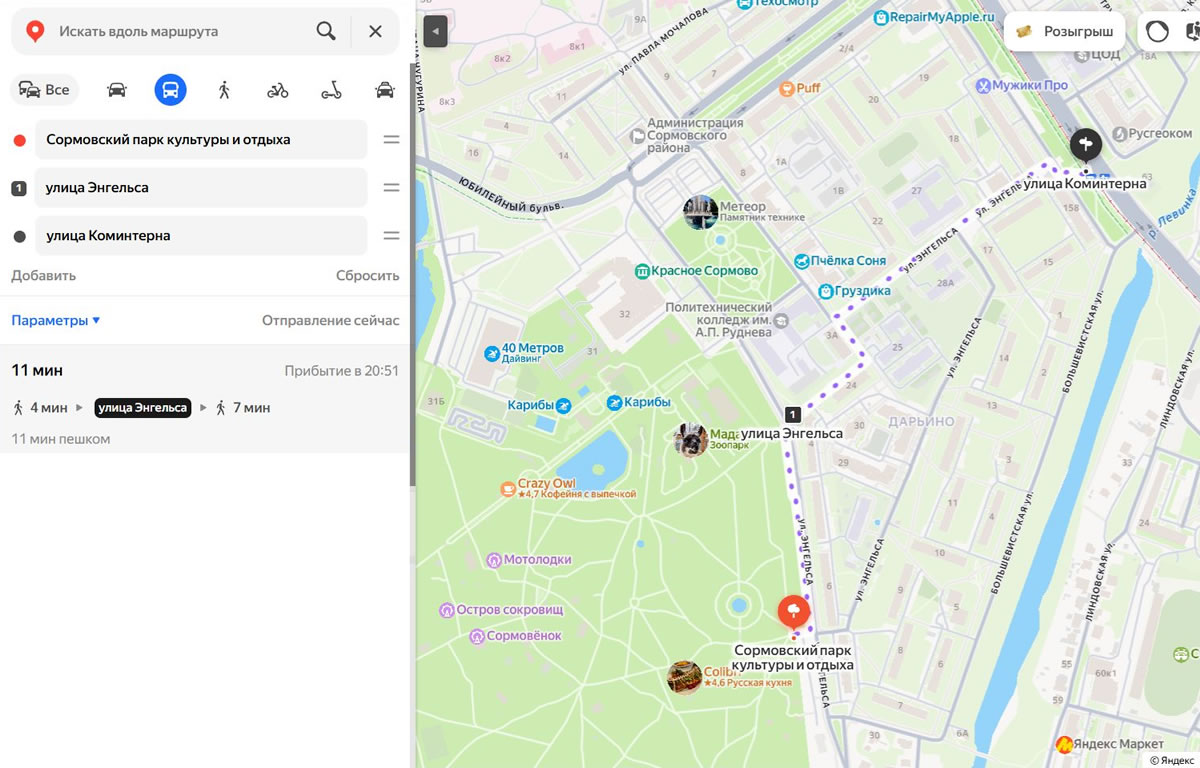
Task: Select car transport mode icon
Action: pos(117,90)
